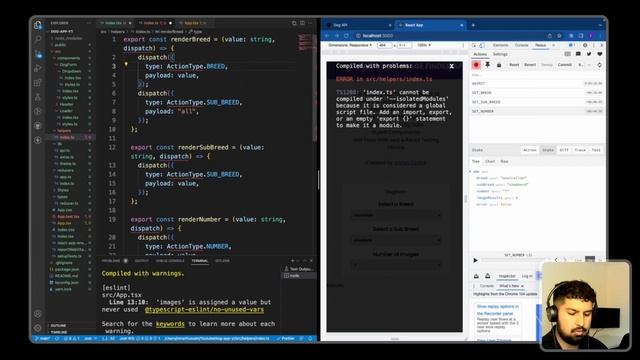Toggle the lock changes icon in Redux
The width and height of the screenshot is (640, 360).
[499, 65]
